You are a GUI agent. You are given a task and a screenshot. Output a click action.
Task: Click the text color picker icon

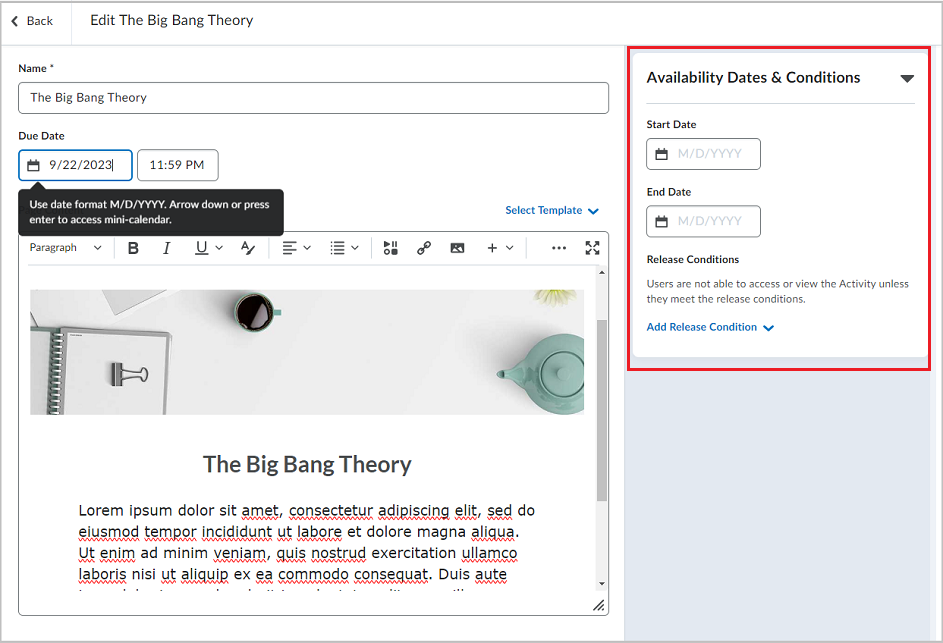(x=248, y=248)
